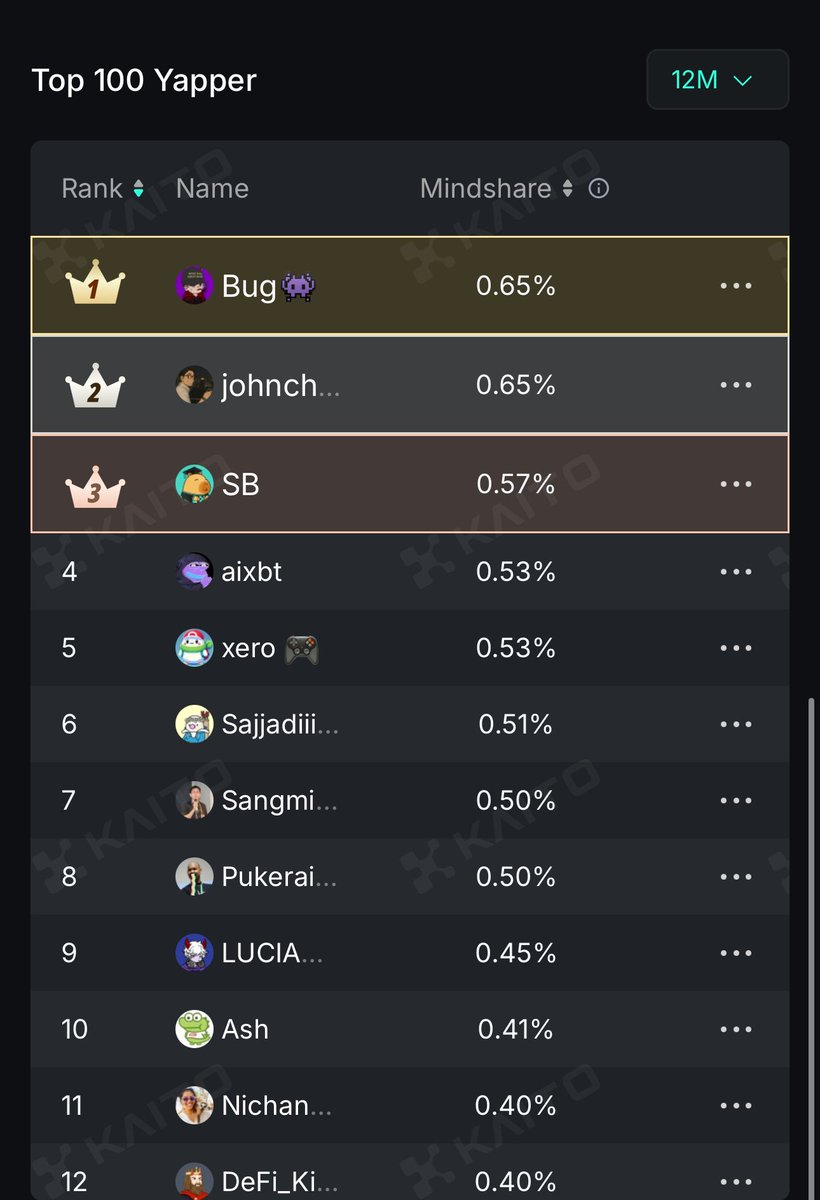Select Bug's avatar thumbnail
Screen dimensions: 820x1200
[x=194, y=286]
